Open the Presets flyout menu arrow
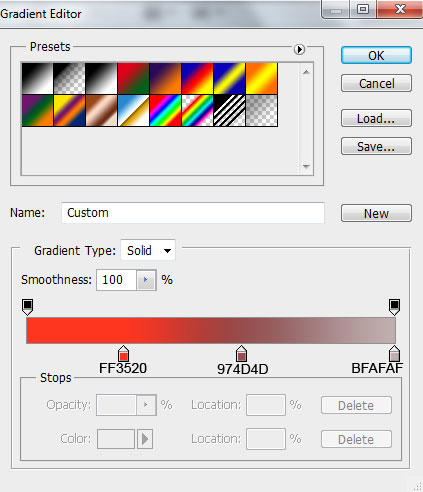 [x=299, y=49]
